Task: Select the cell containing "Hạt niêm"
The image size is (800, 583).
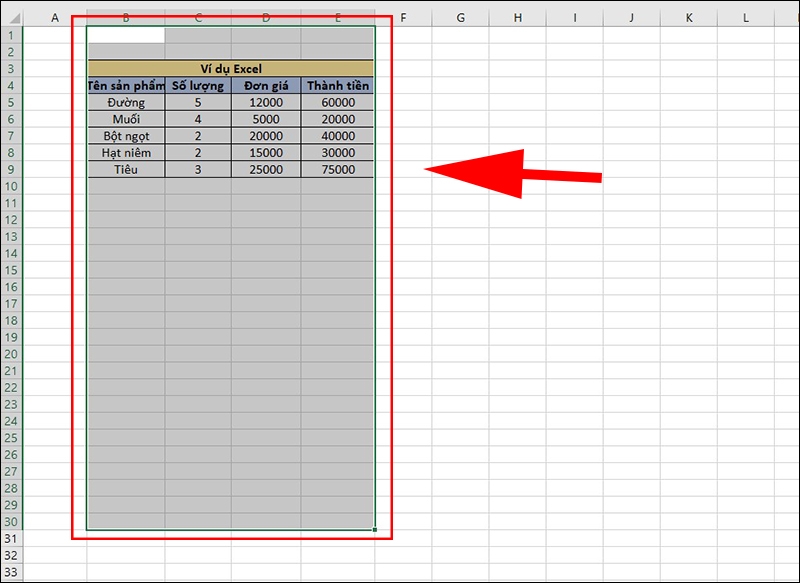Action: pos(124,152)
